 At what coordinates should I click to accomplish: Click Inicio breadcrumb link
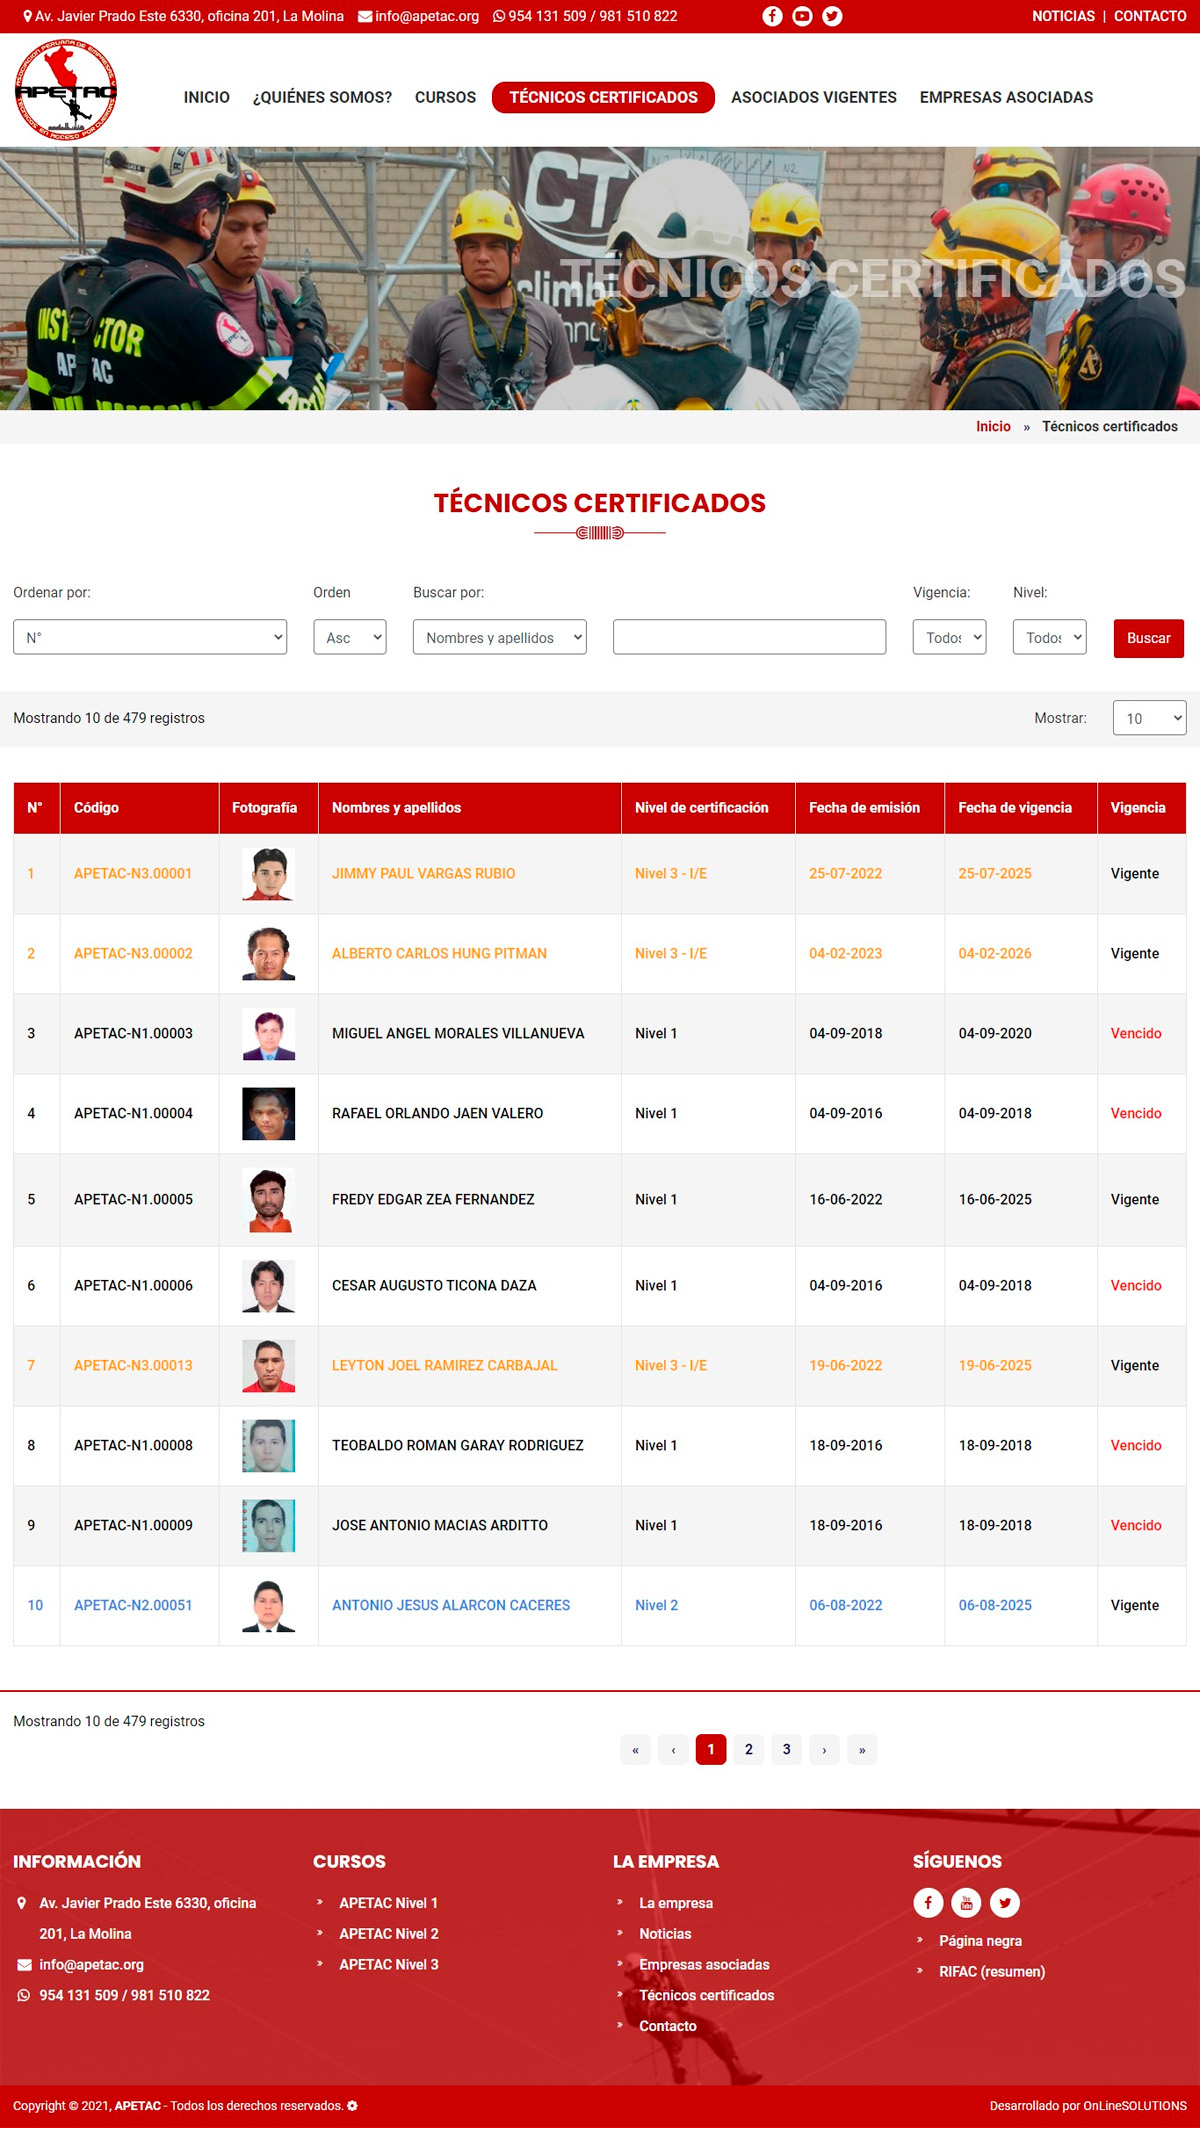coord(993,426)
